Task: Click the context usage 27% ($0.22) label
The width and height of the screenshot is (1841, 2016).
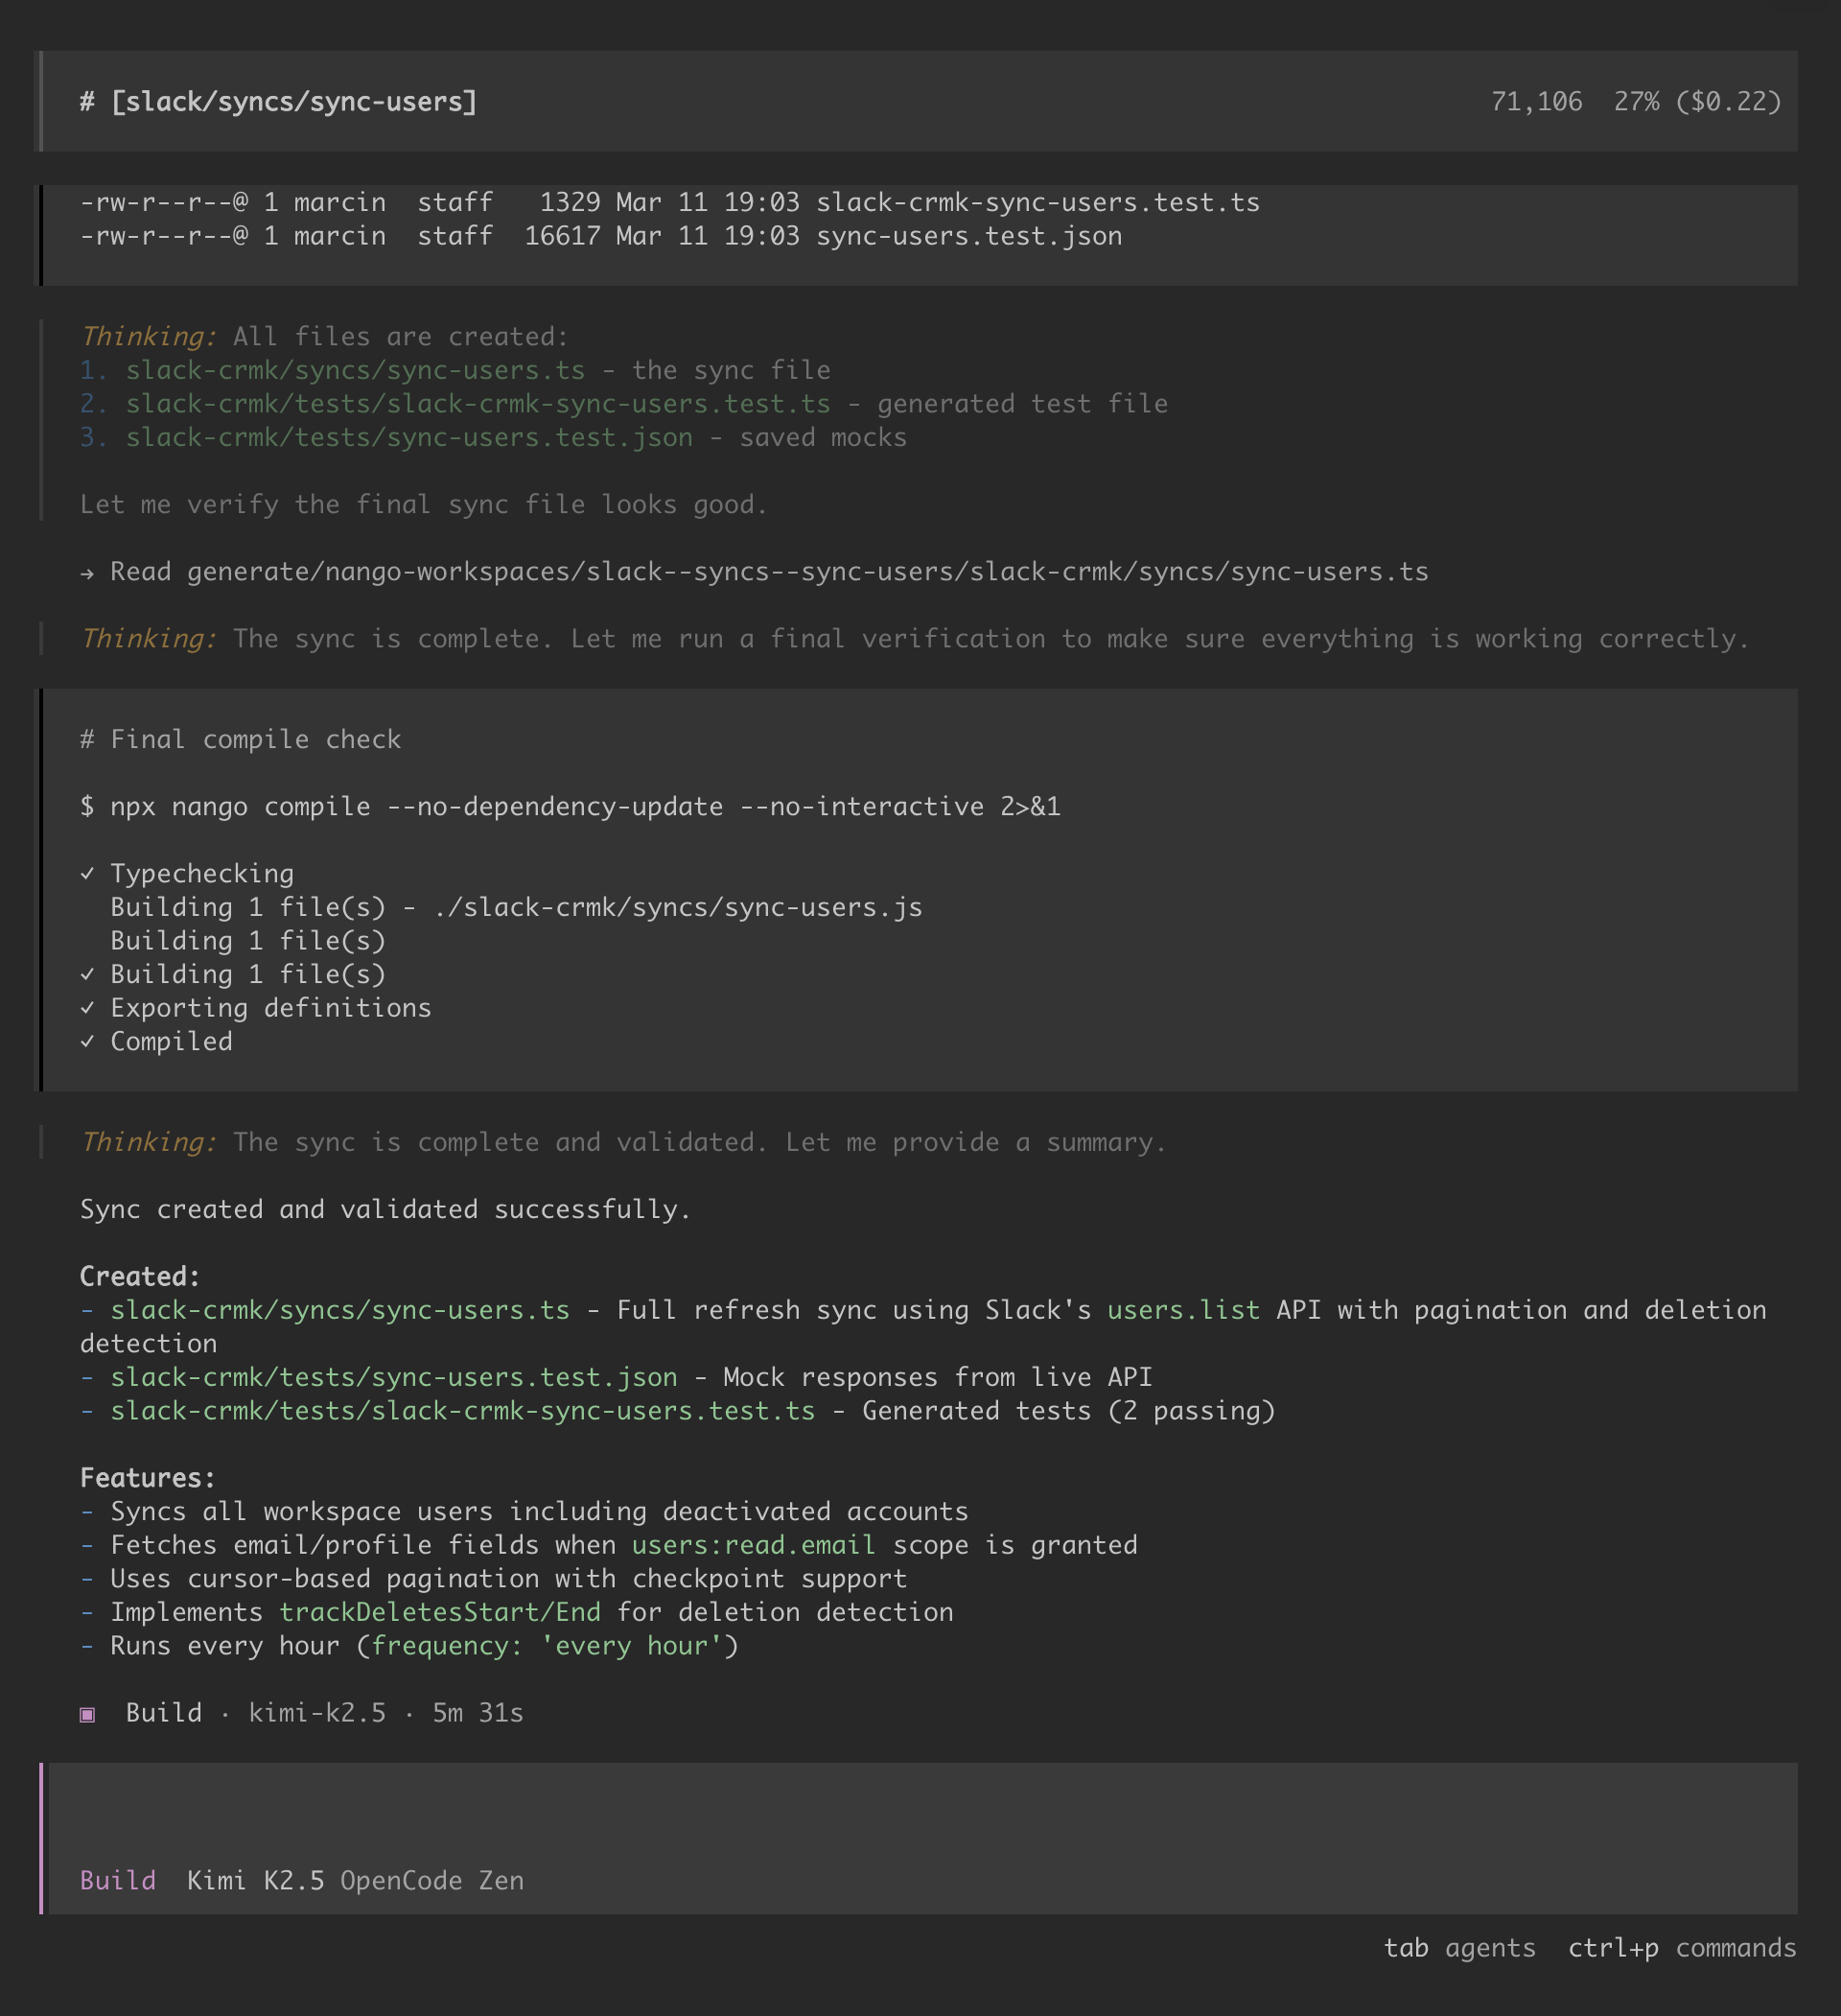Action: [x=1697, y=102]
